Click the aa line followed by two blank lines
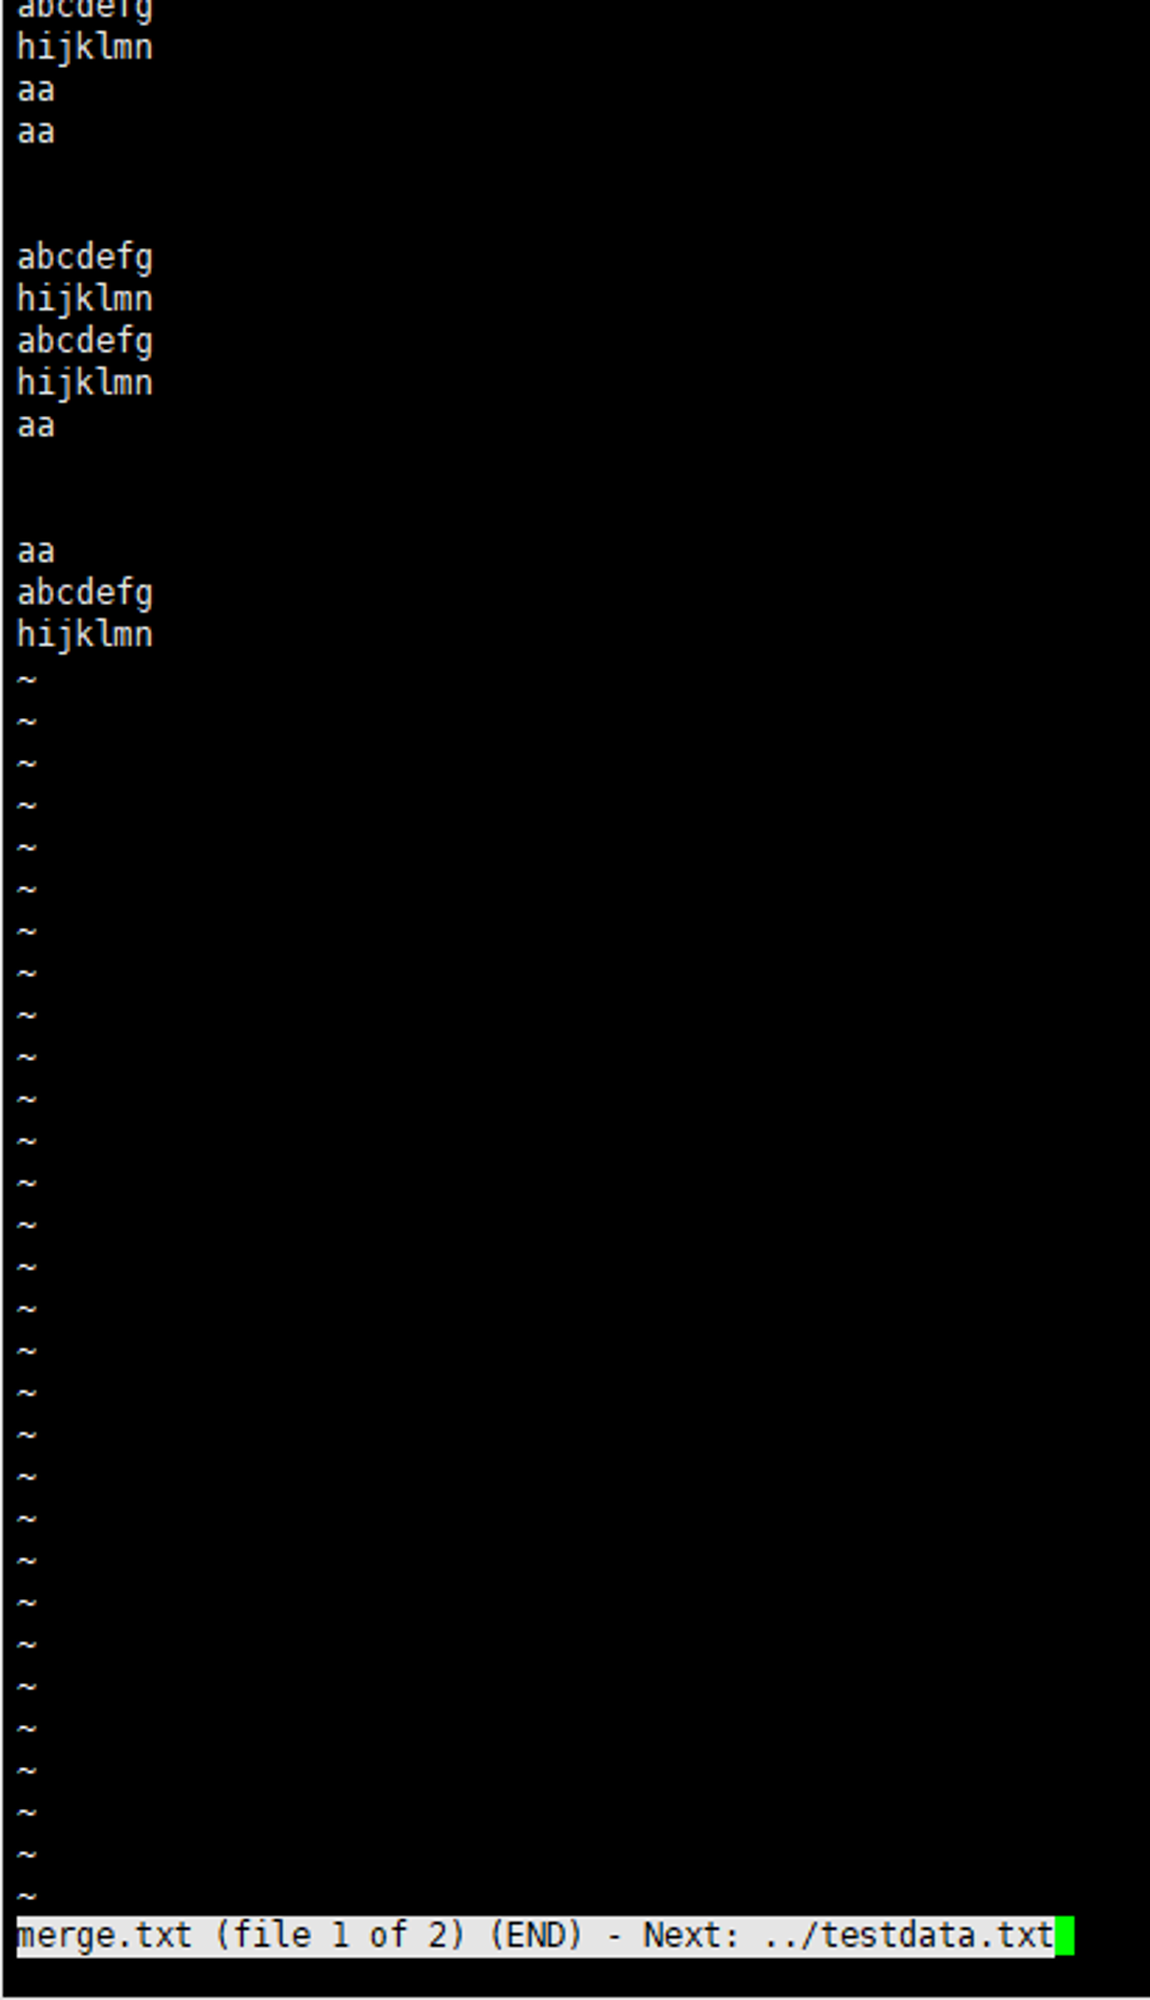The image size is (1150, 2000). (36, 426)
